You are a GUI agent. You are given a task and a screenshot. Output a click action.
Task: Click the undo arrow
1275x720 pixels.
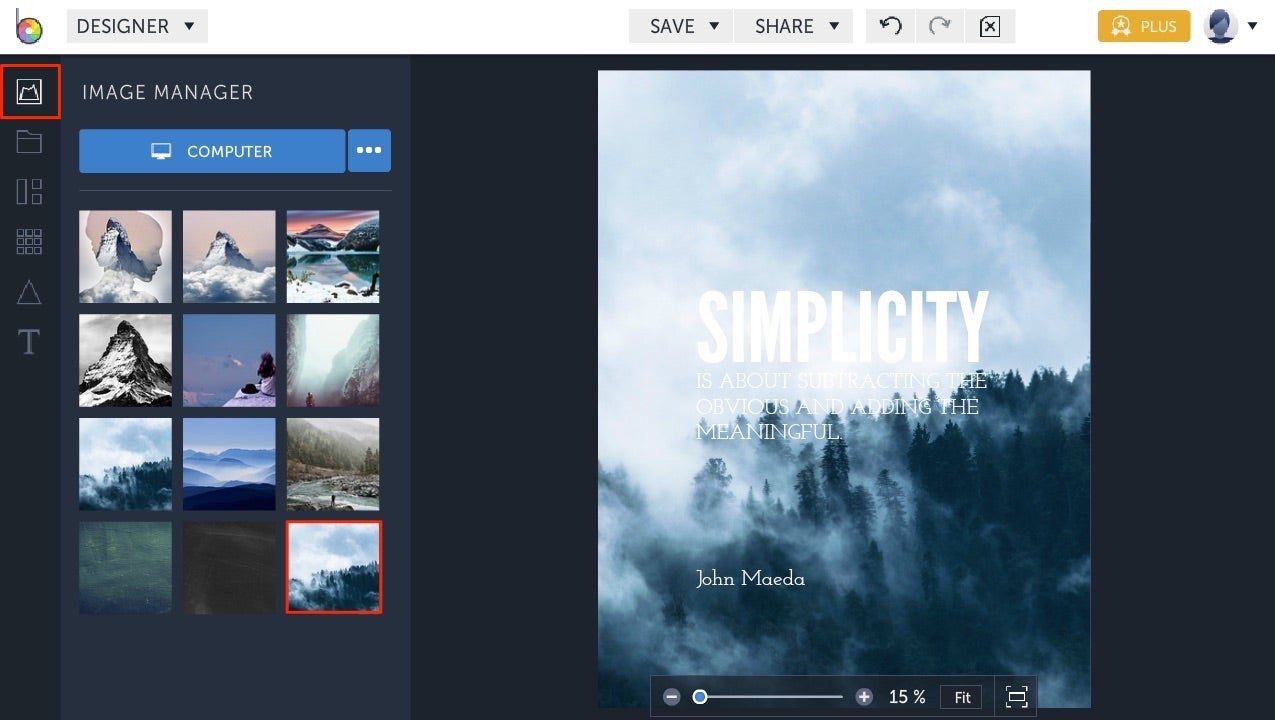click(890, 27)
